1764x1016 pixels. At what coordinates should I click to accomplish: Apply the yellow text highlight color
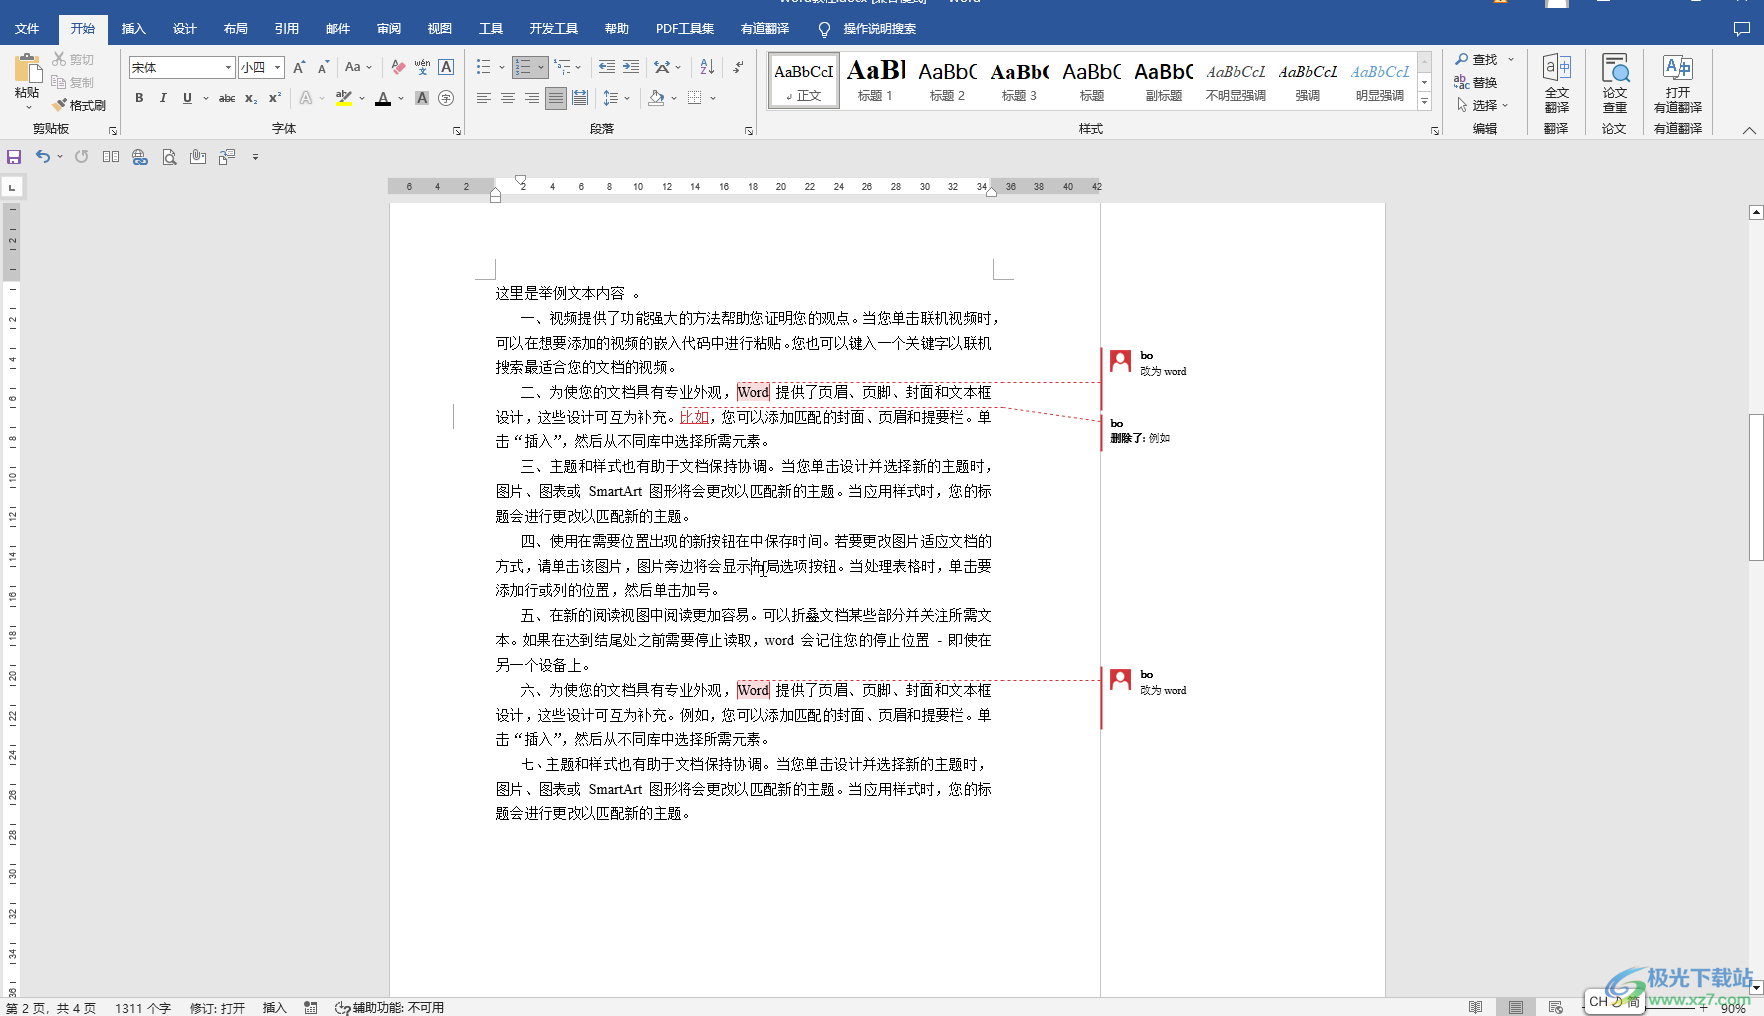pos(343,98)
